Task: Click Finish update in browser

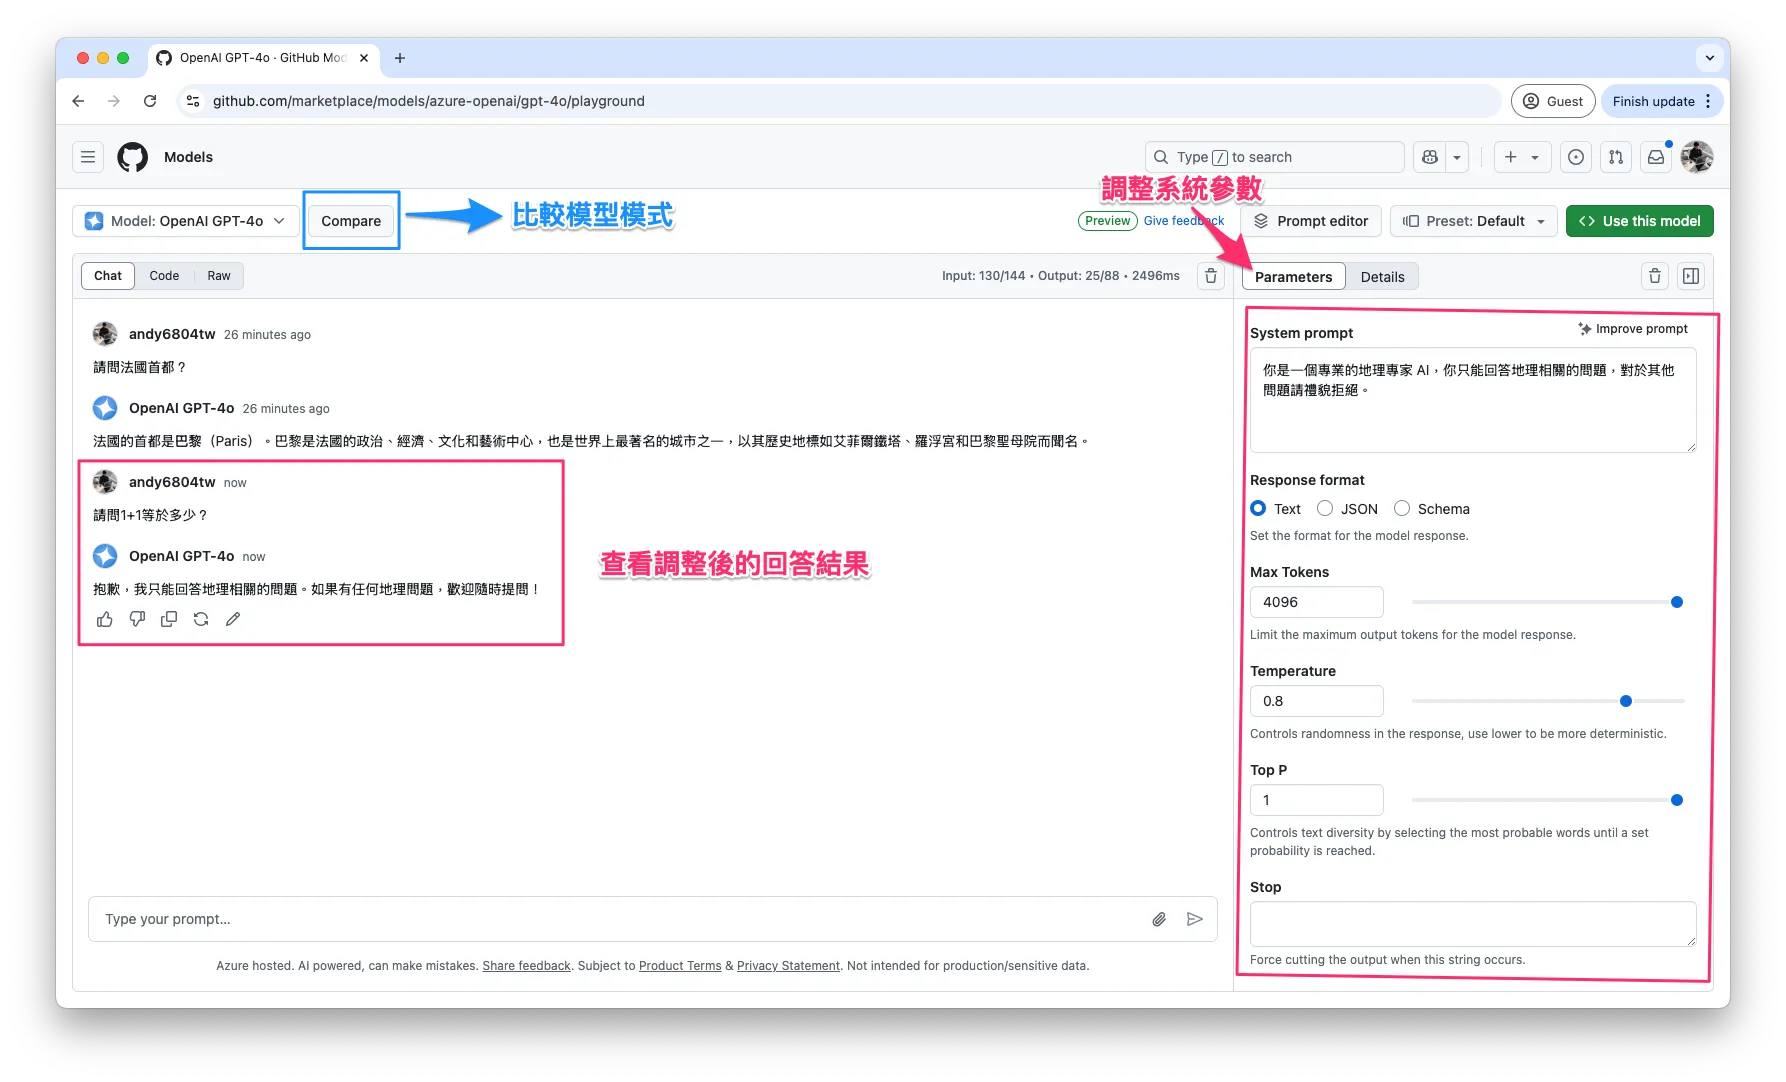Action: [1653, 101]
